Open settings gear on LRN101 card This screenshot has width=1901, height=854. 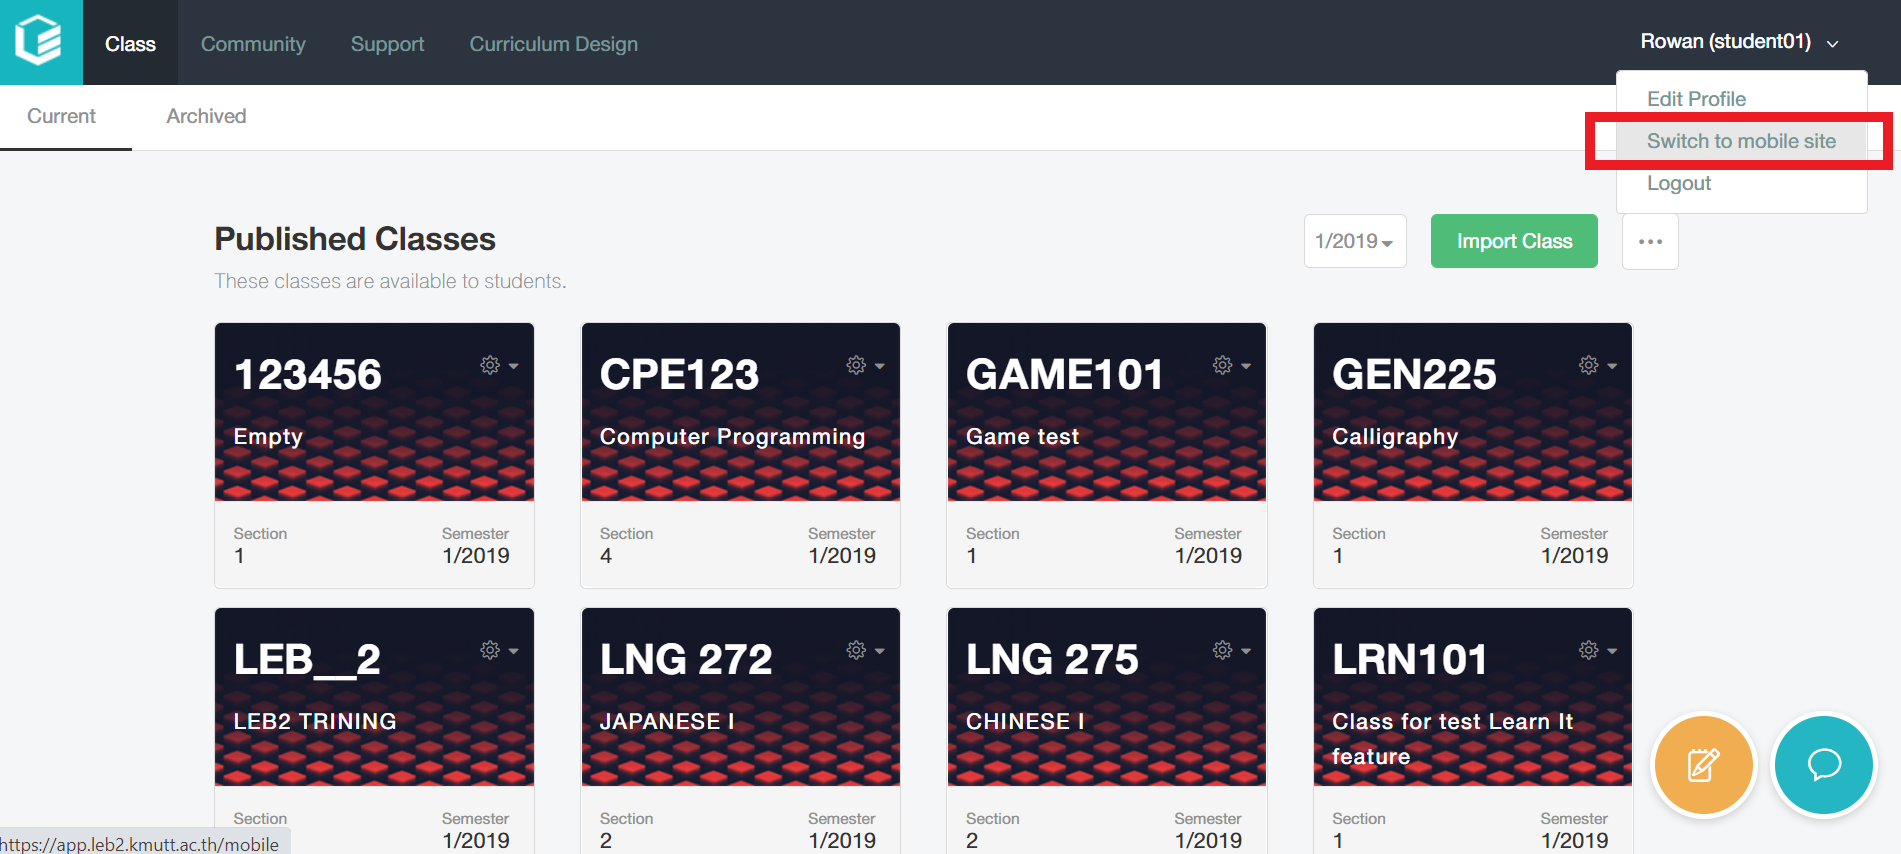[x=1588, y=650]
